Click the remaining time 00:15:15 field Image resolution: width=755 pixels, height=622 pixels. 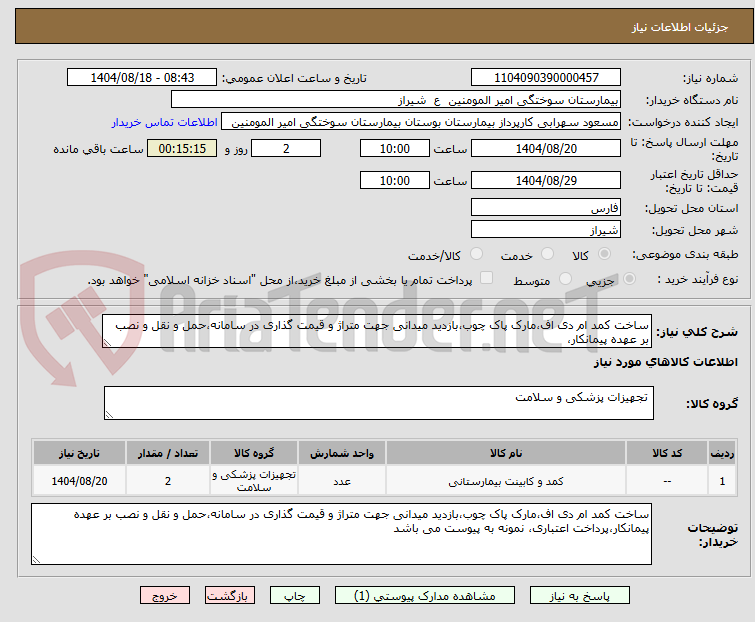coord(182,148)
